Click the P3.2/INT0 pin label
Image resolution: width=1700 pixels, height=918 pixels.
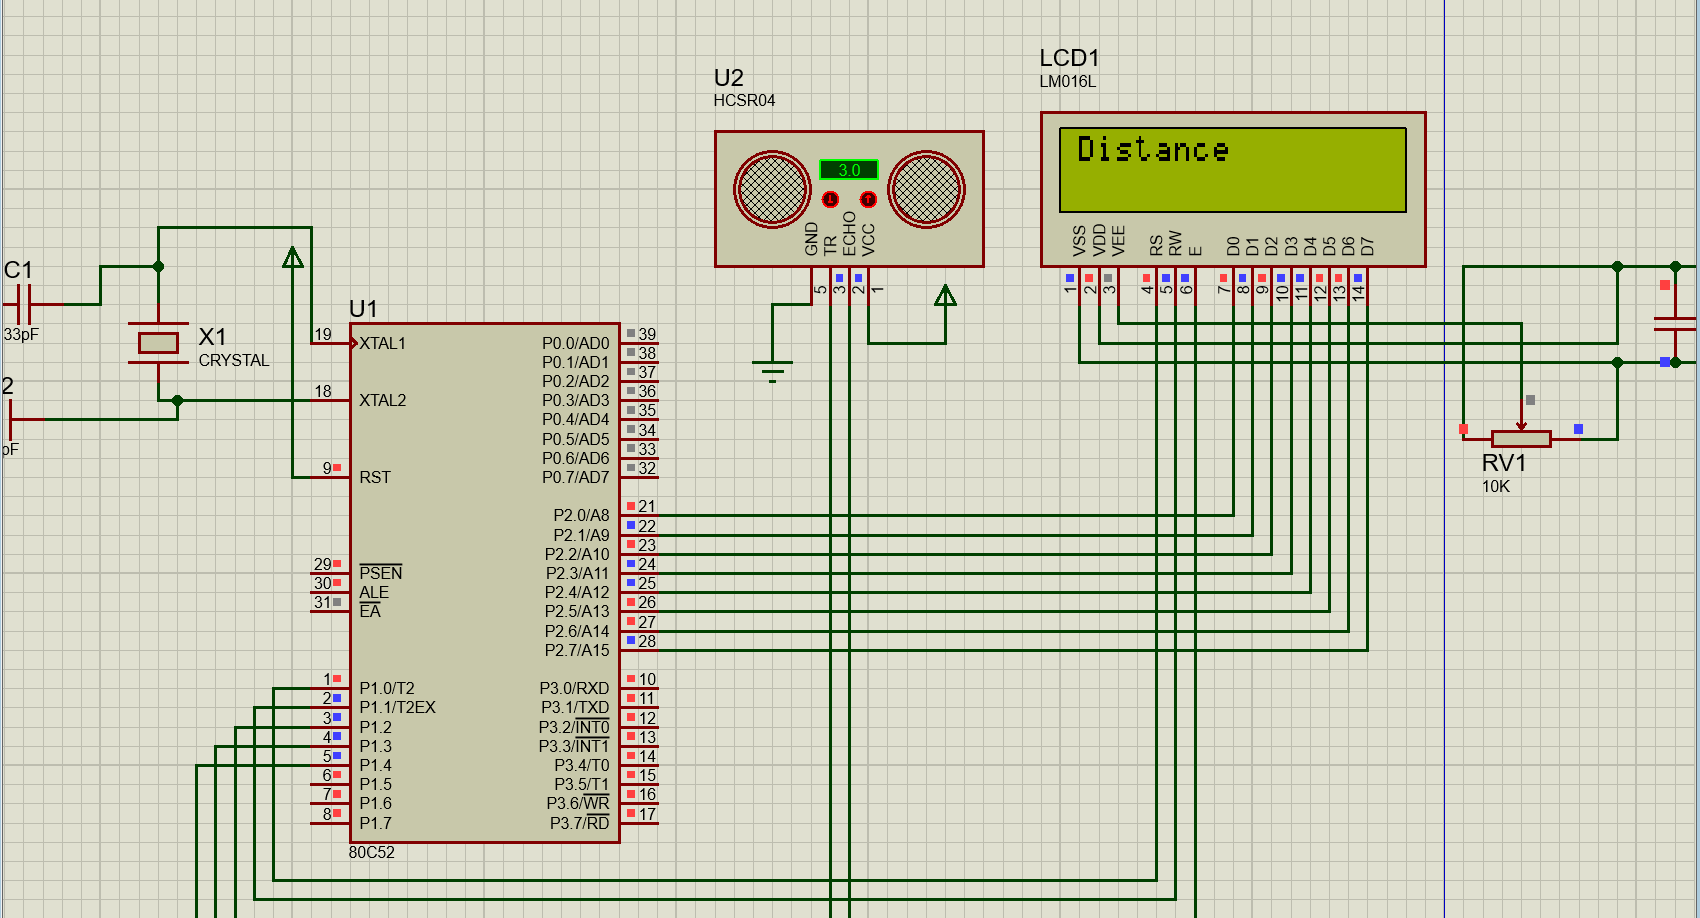pos(574,728)
